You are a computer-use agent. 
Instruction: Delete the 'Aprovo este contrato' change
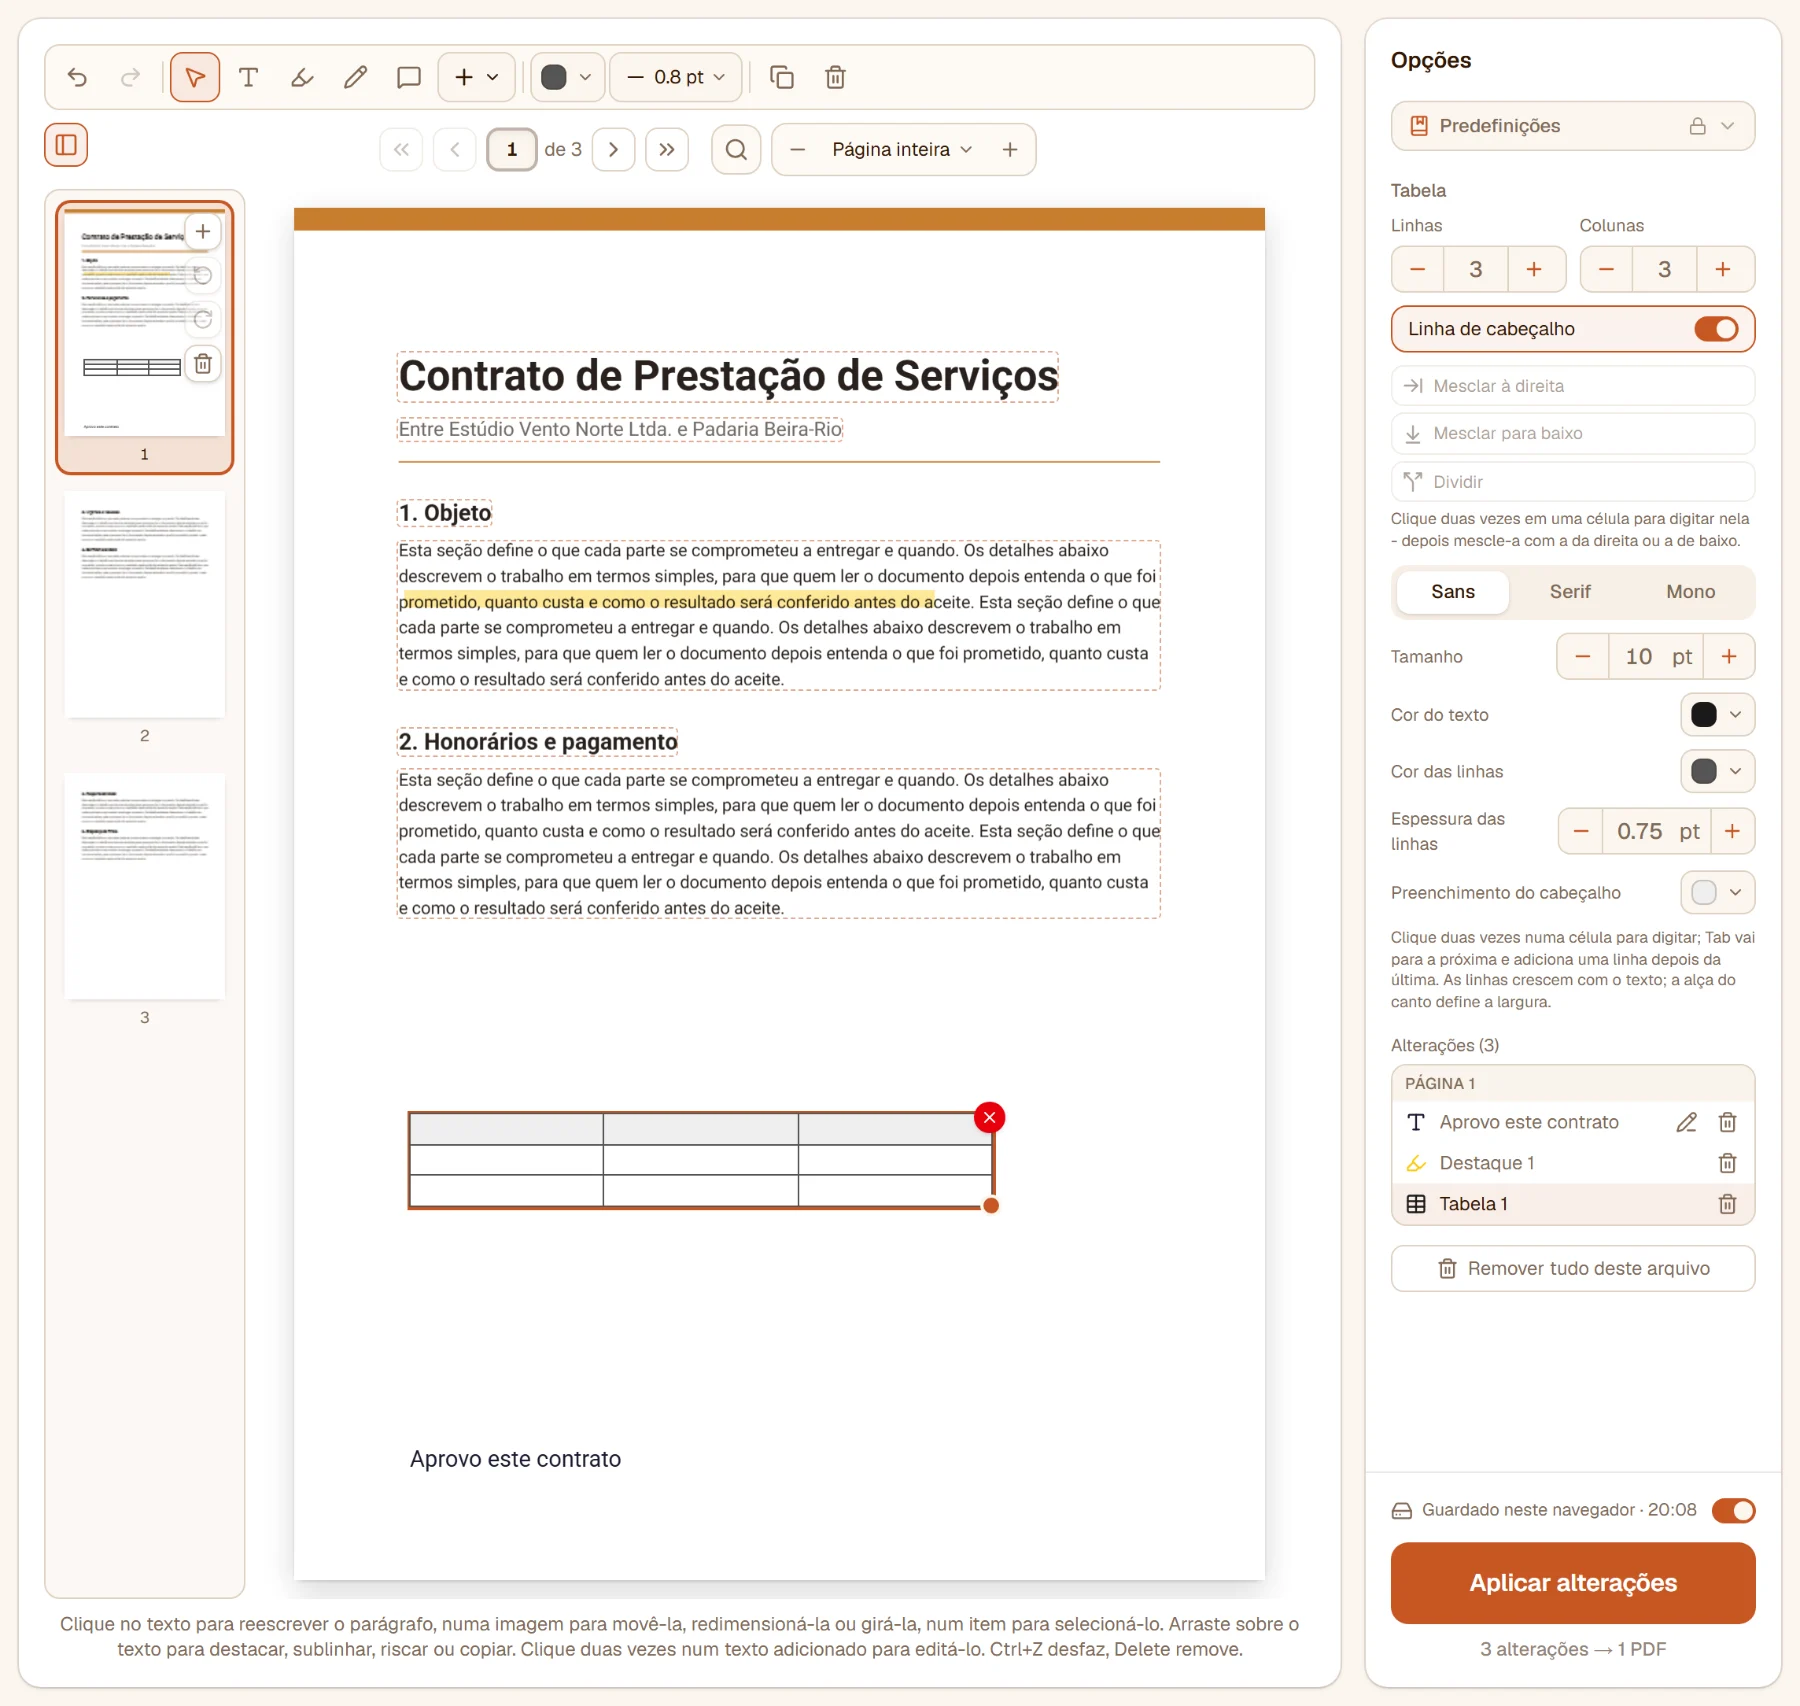pos(1727,1122)
